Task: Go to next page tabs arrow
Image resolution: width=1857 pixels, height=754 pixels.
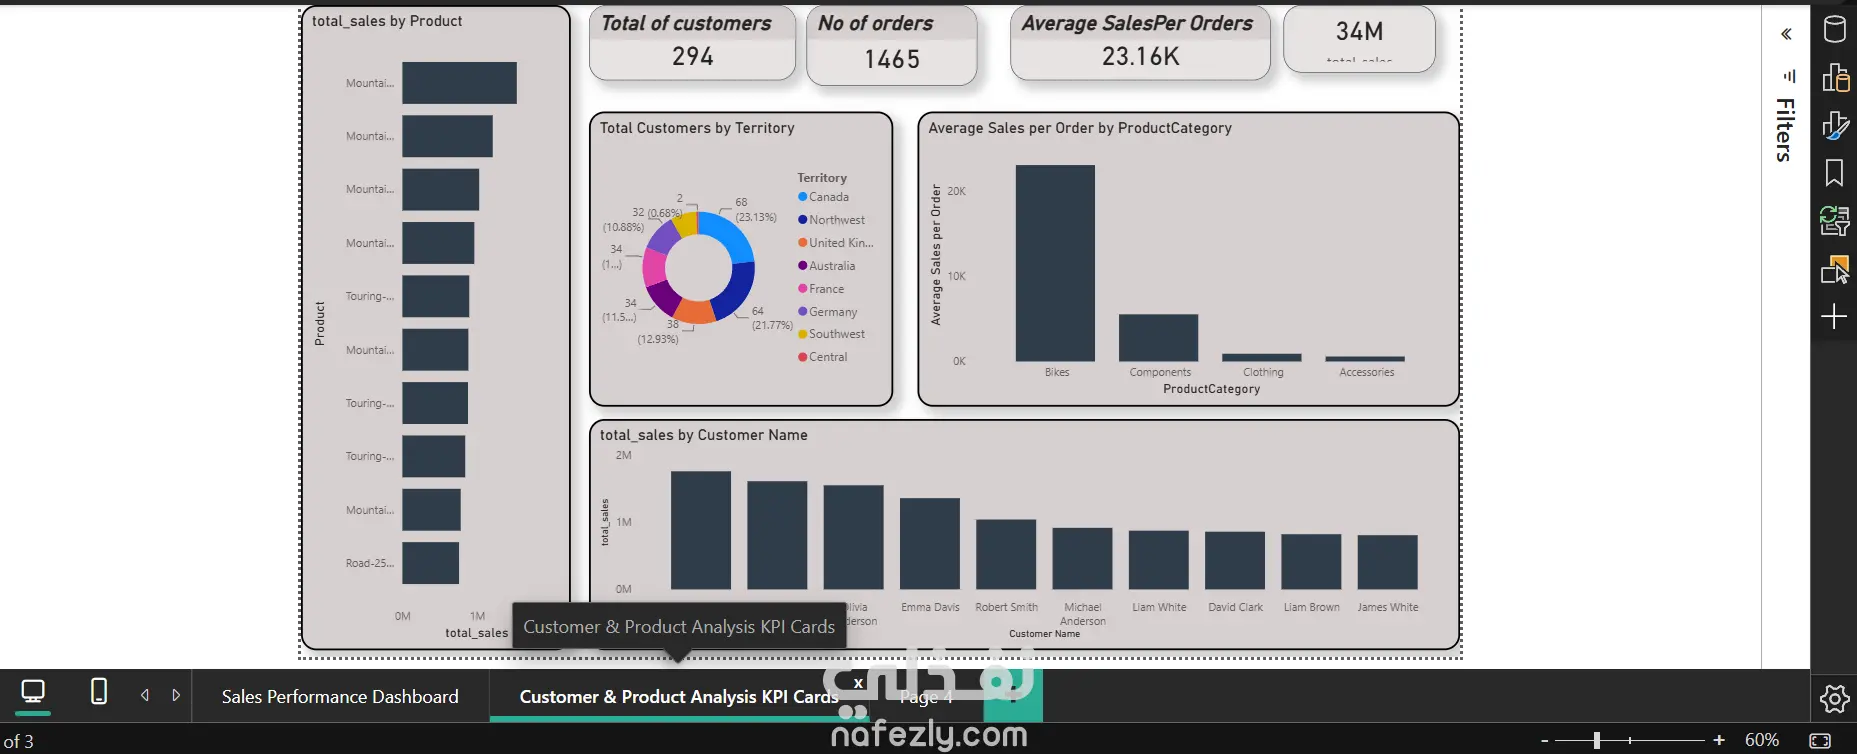Action: 176,695
